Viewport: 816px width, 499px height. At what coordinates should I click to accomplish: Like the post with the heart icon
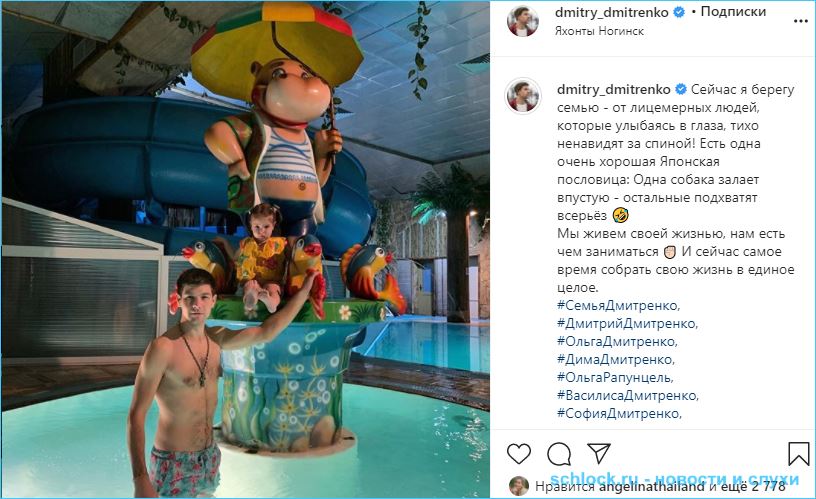(519, 454)
